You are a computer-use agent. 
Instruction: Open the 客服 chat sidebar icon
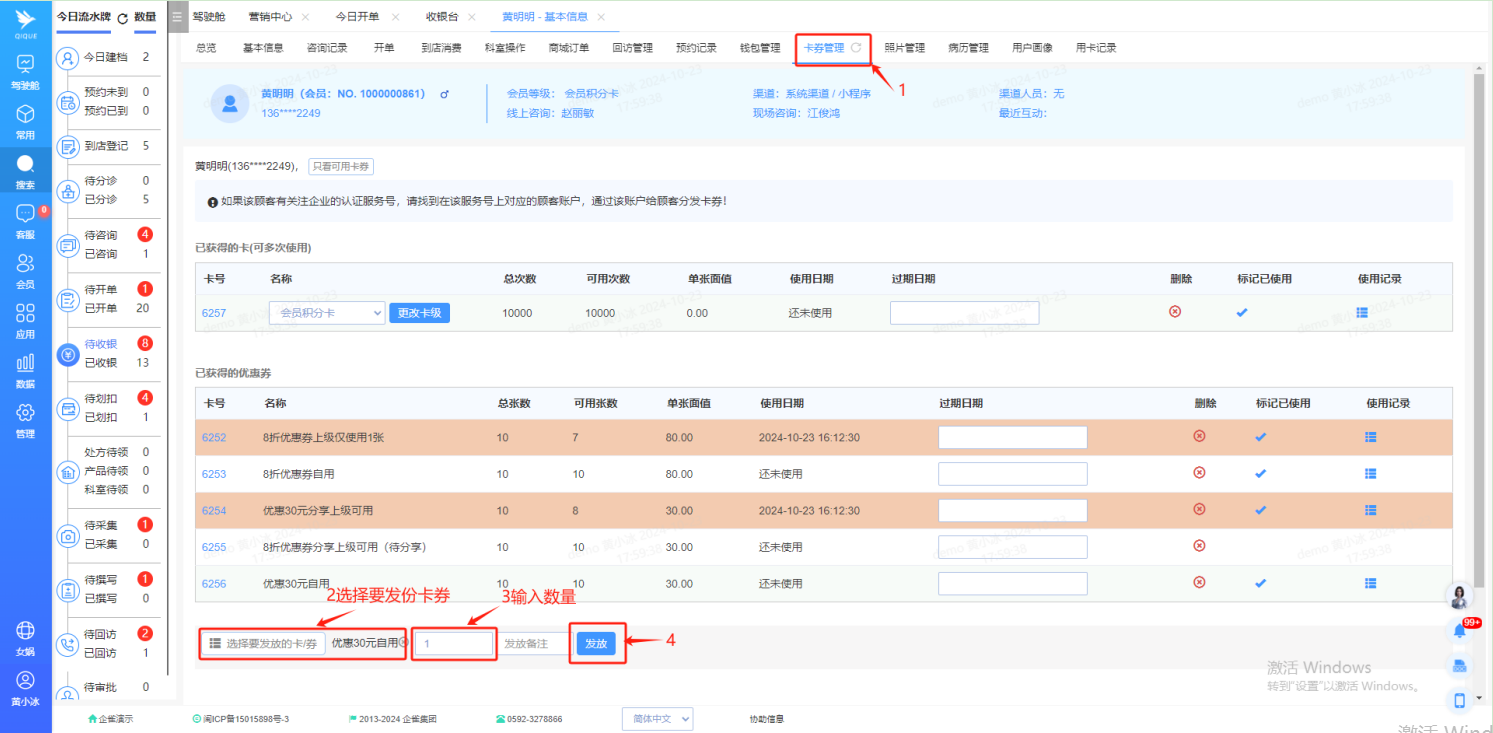coord(25,220)
